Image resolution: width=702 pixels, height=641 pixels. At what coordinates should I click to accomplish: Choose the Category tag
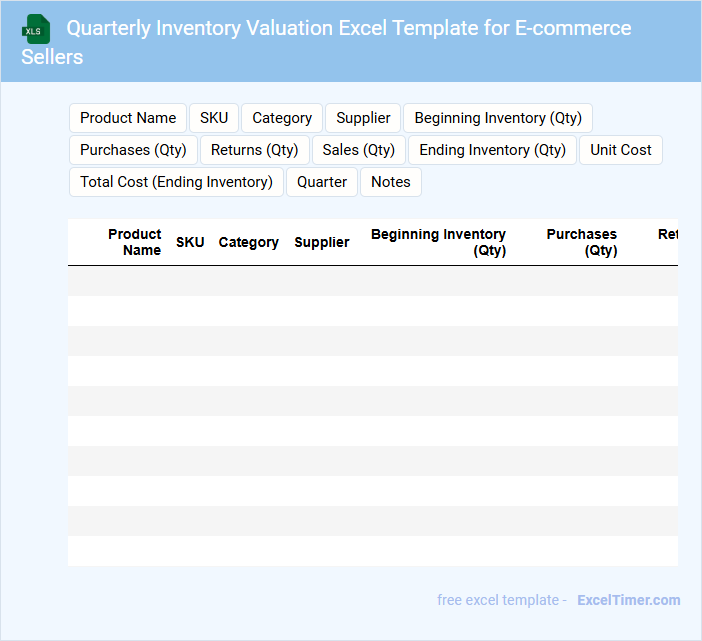(x=282, y=118)
